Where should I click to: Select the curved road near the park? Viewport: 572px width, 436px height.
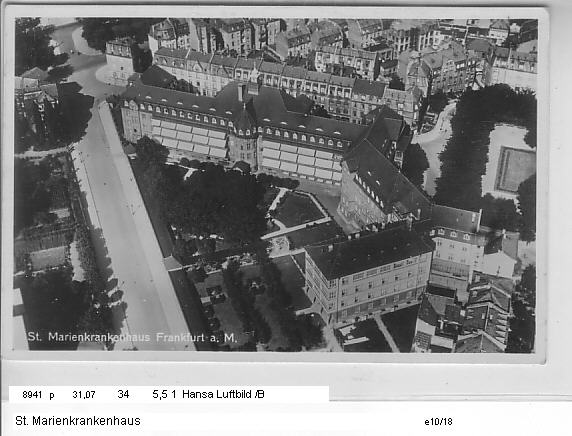(x=435, y=146)
